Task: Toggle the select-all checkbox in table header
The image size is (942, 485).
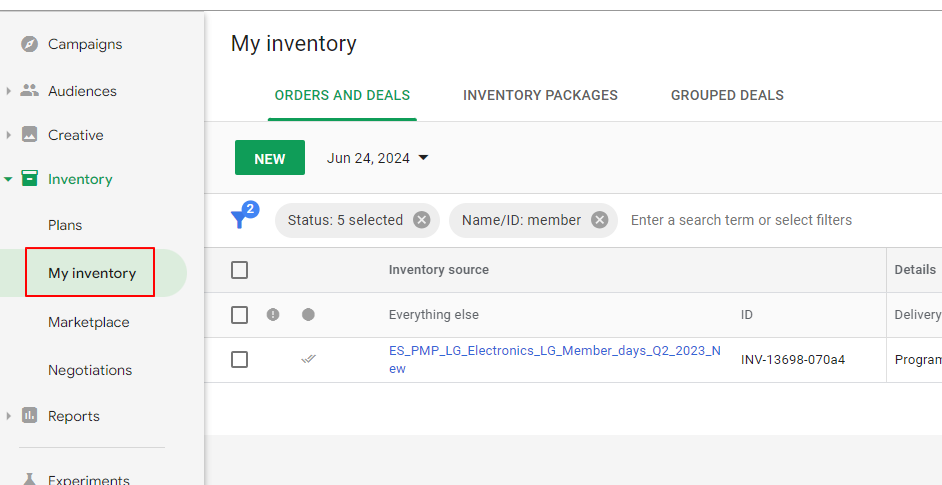Action: pos(239,270)
